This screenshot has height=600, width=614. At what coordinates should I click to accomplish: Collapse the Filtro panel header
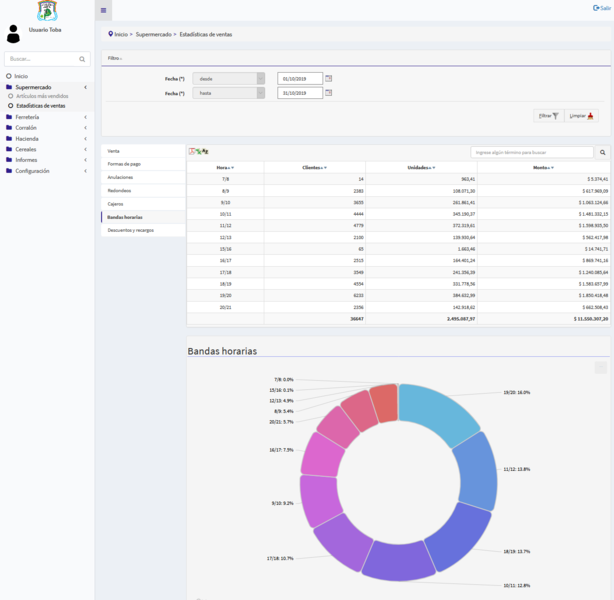(x=115, y=58)
